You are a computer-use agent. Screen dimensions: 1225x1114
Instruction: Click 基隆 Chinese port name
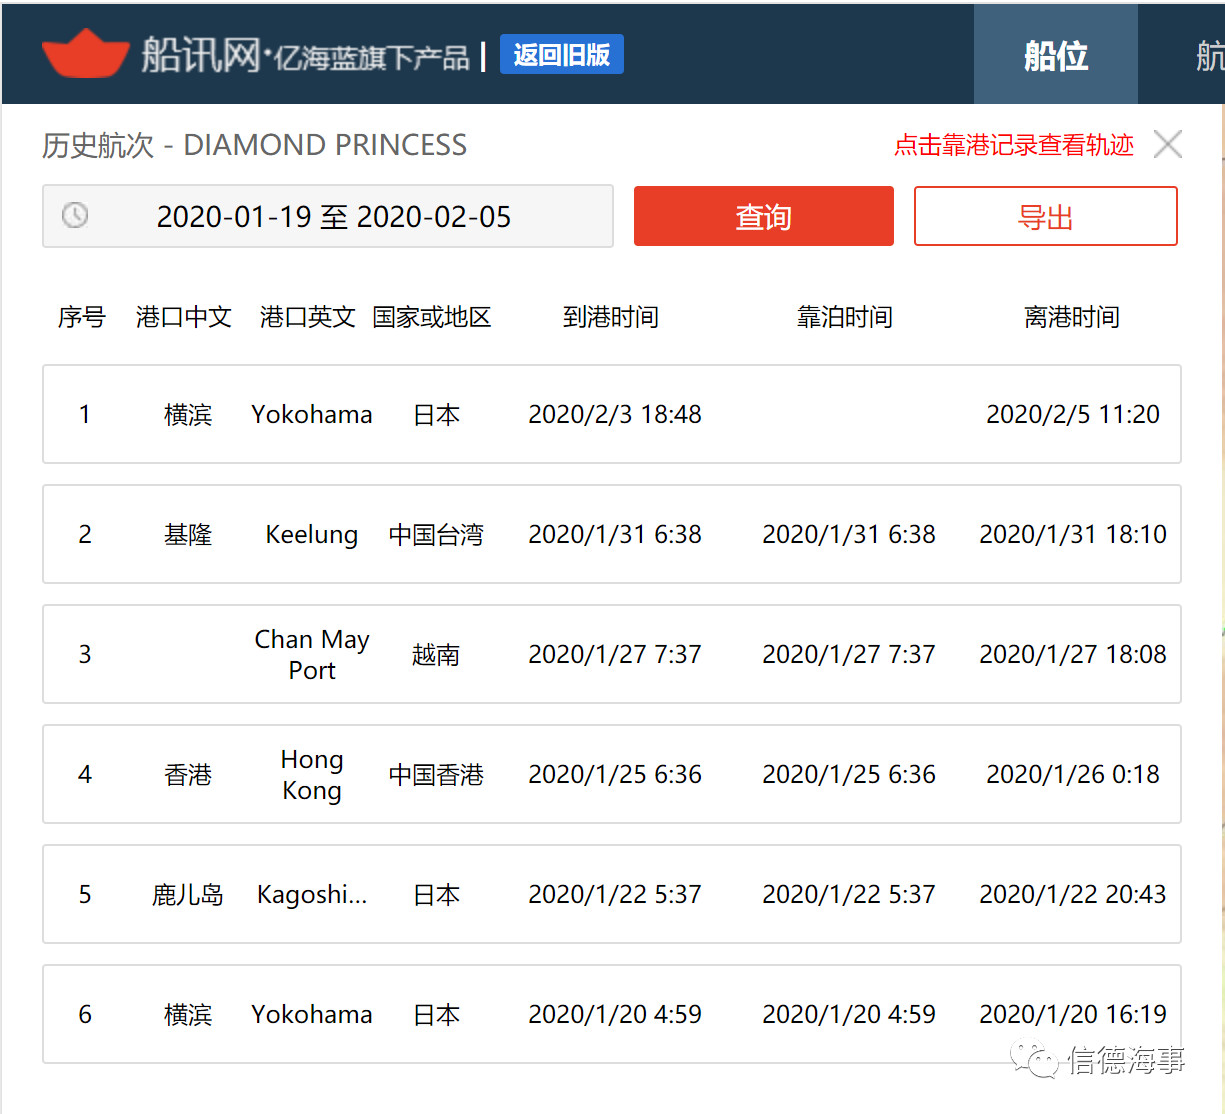(188, 535)
